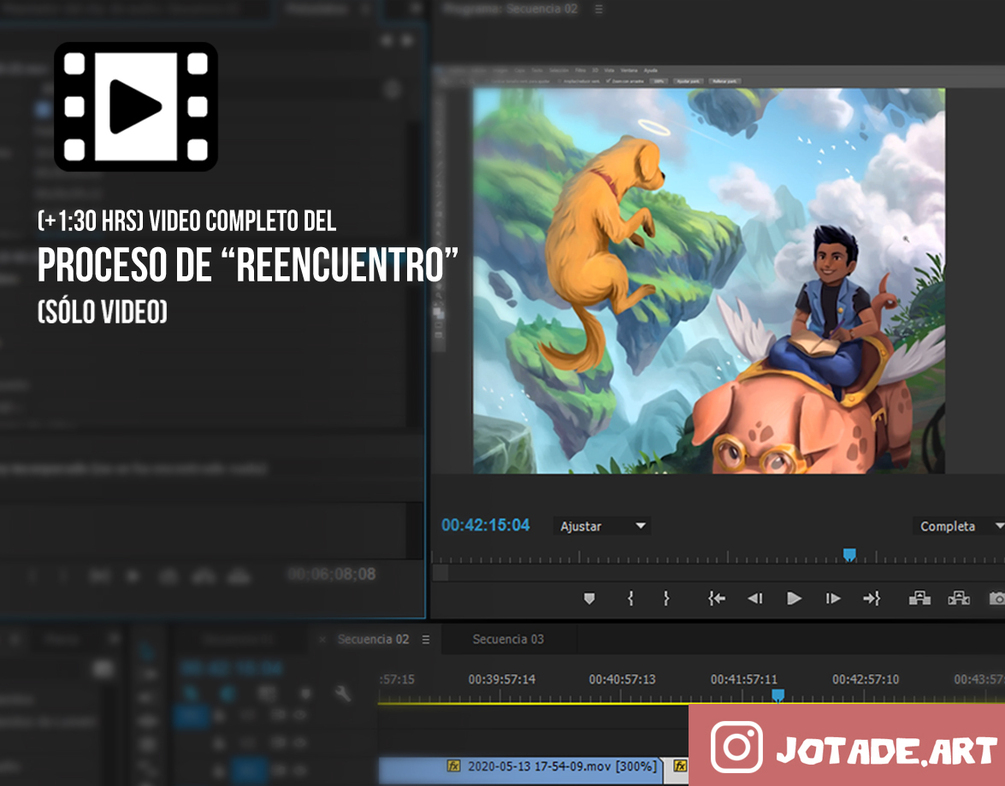Open timeline display settings wrench
1005x786 pixels.
coord(343,693)
